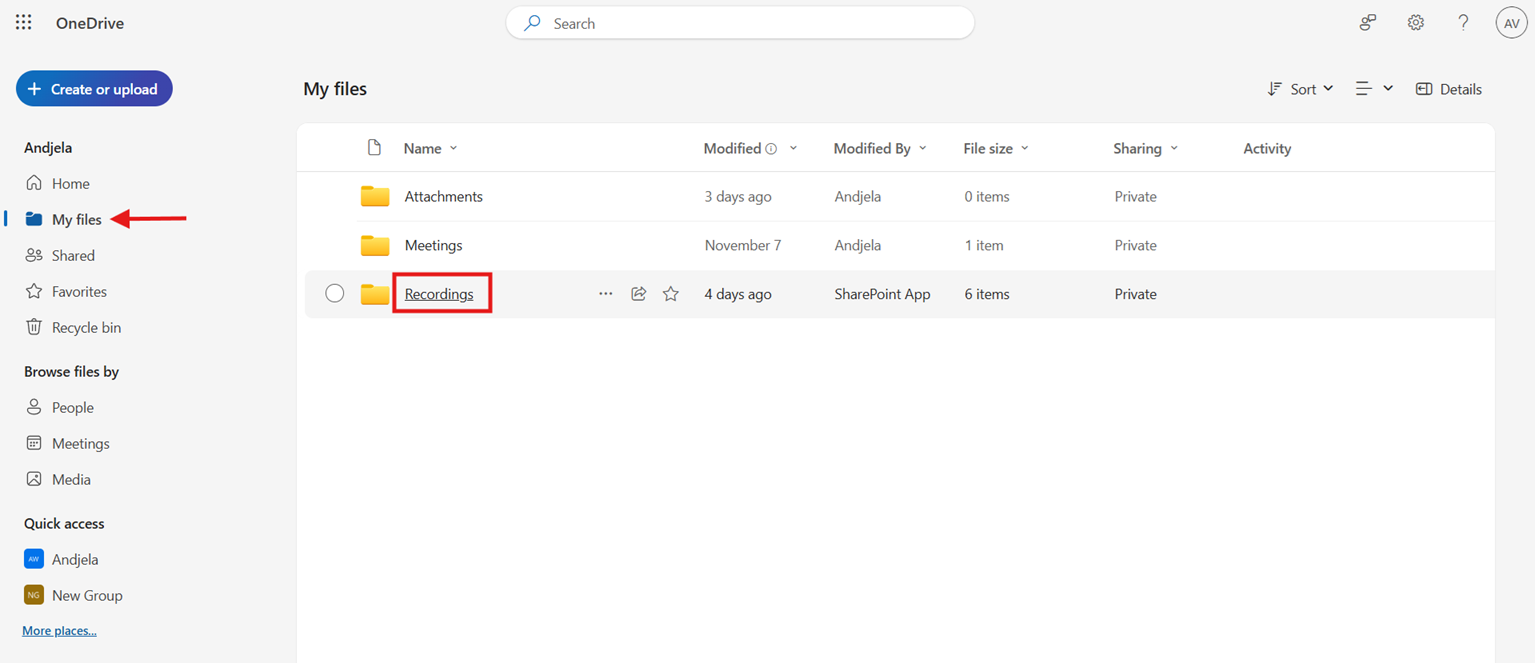
Task: Open more actions ellipsis for Recordings
Action: pos(605,294)
